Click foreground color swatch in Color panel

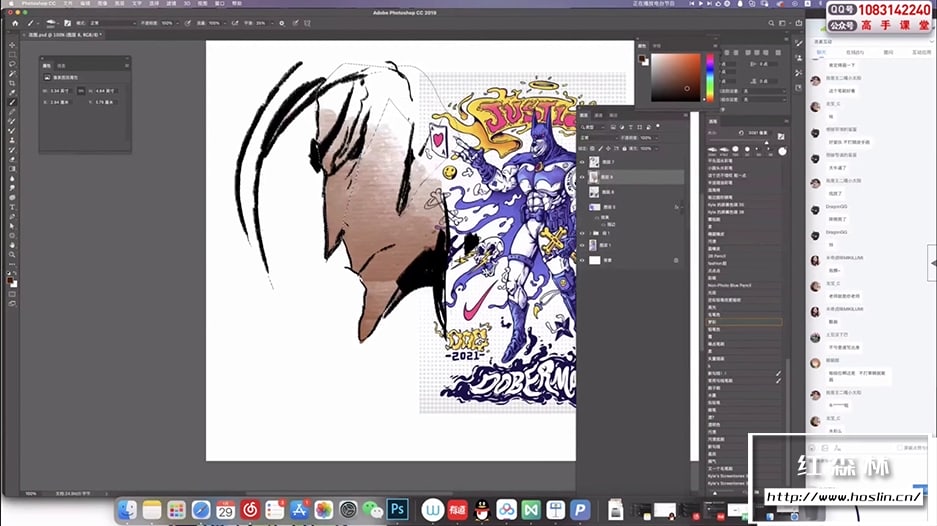[x=641, y=59]
